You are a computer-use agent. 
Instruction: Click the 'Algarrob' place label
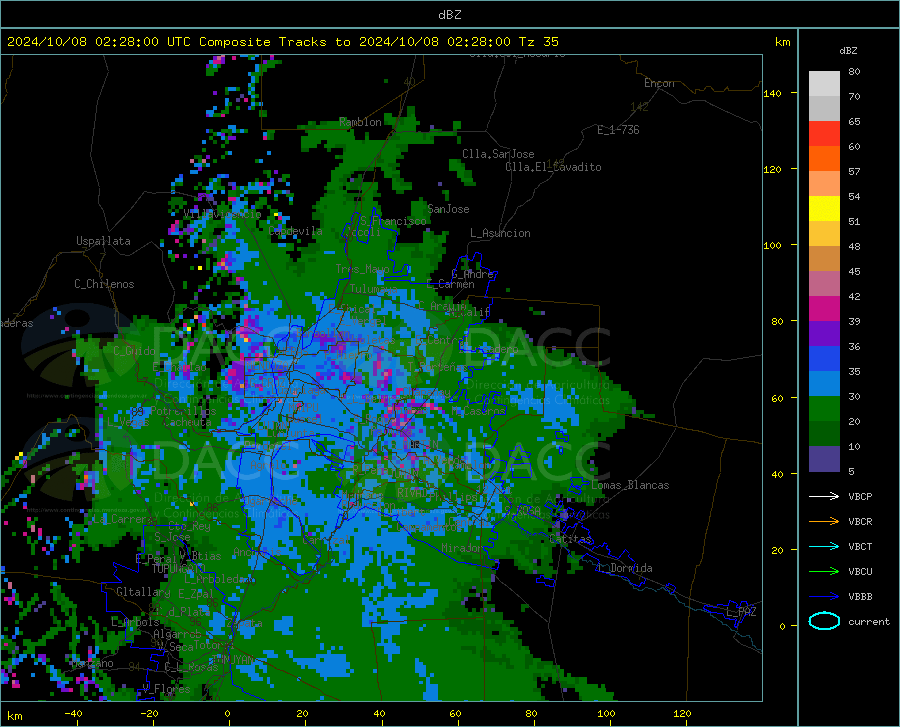click(177, 634)
